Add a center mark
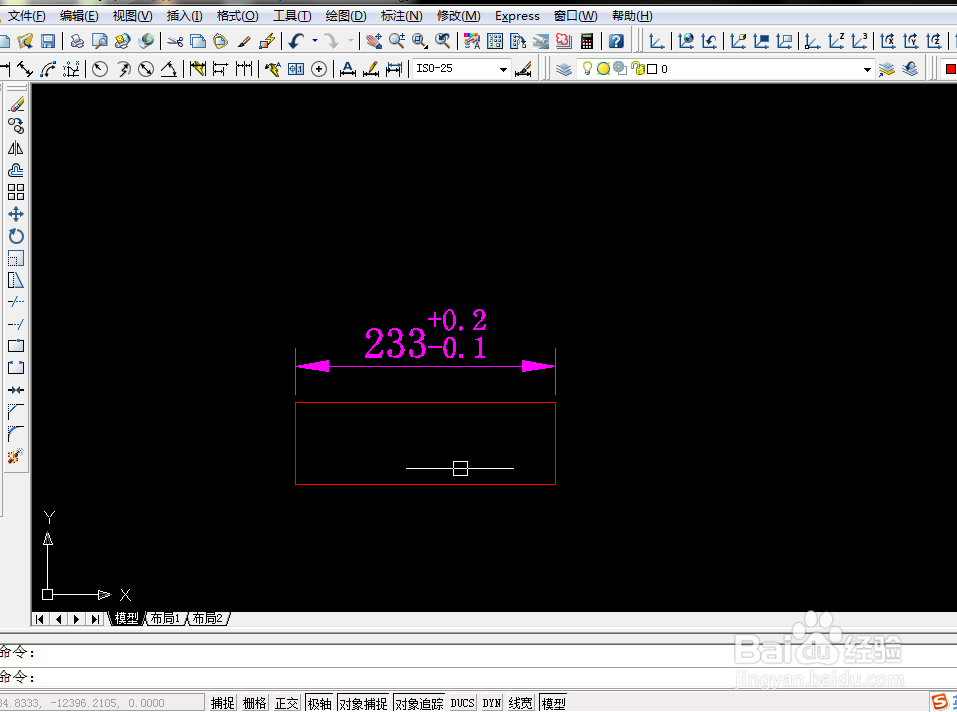Image resolution: width=957 pixels, height=712 pixels. click(319, 69)
